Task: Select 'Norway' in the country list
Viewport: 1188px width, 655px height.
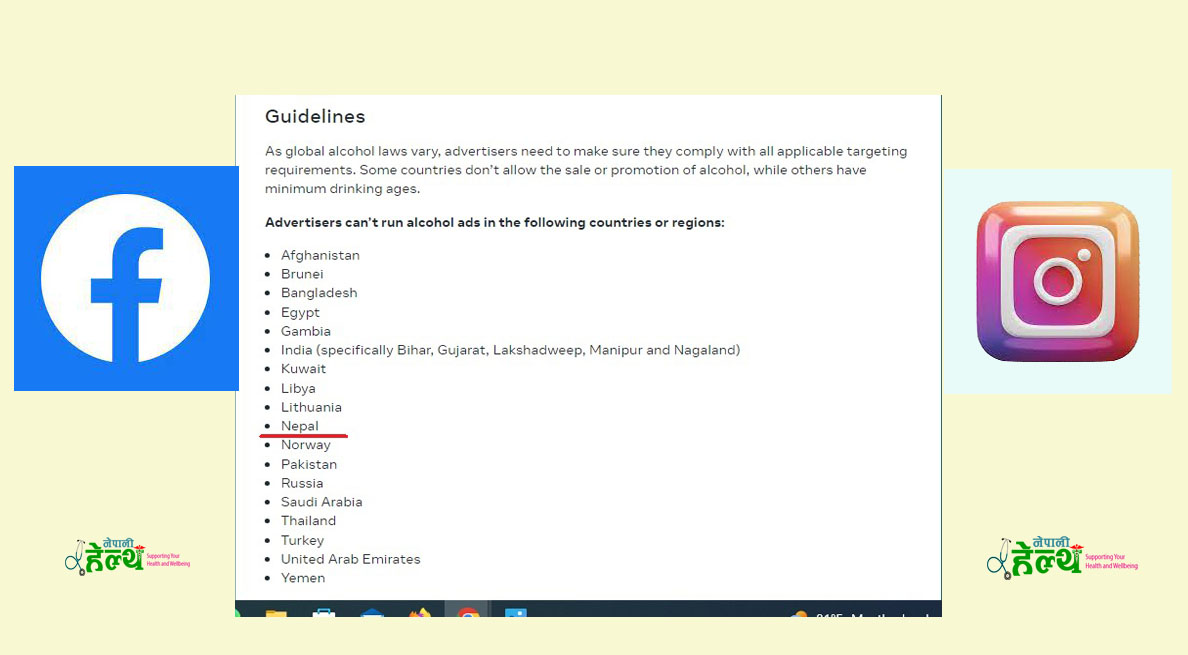Action: coord(306,445)
